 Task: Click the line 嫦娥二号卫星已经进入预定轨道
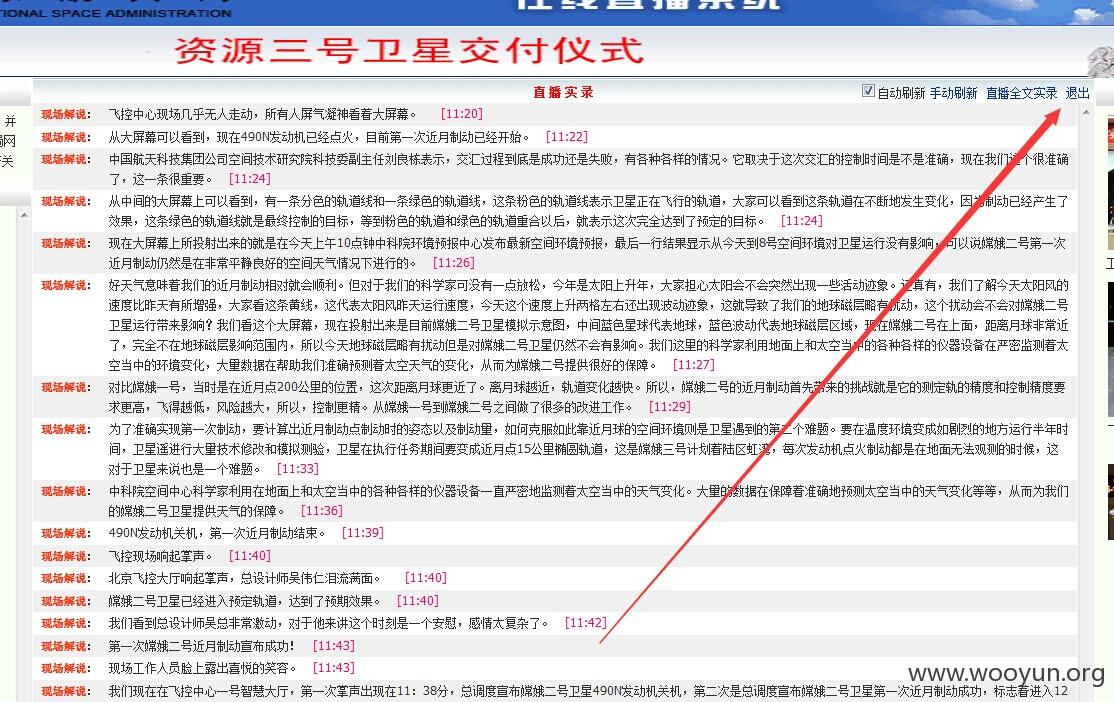coord(244,601)
